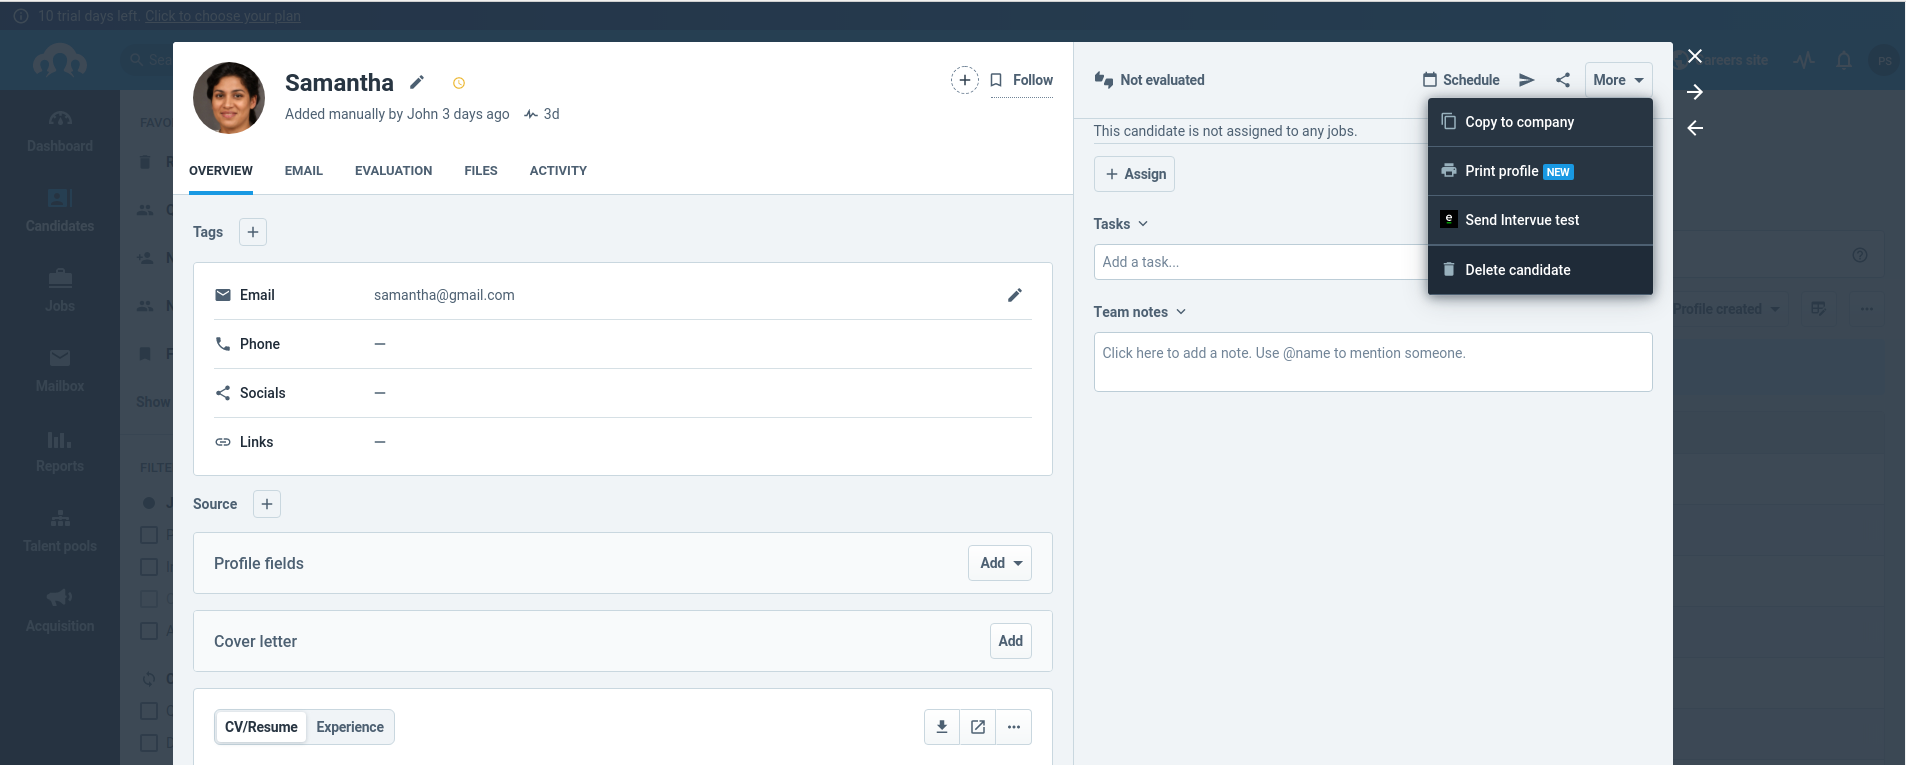Open Talent pools in the sidebar
The width and height of the screenshot is (1906, 765).
coord(60,531)
